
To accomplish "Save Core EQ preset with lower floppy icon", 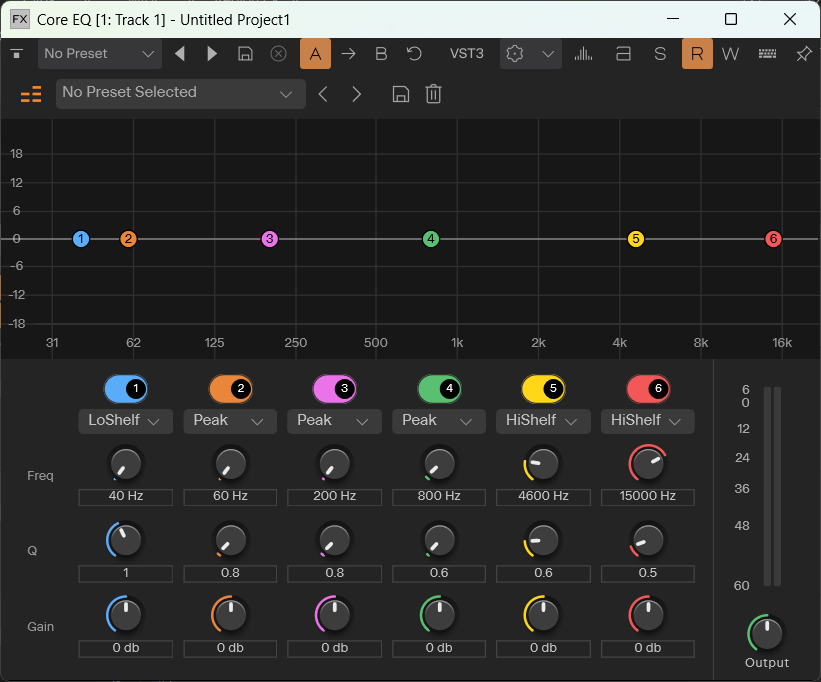I will coord(401,94).
